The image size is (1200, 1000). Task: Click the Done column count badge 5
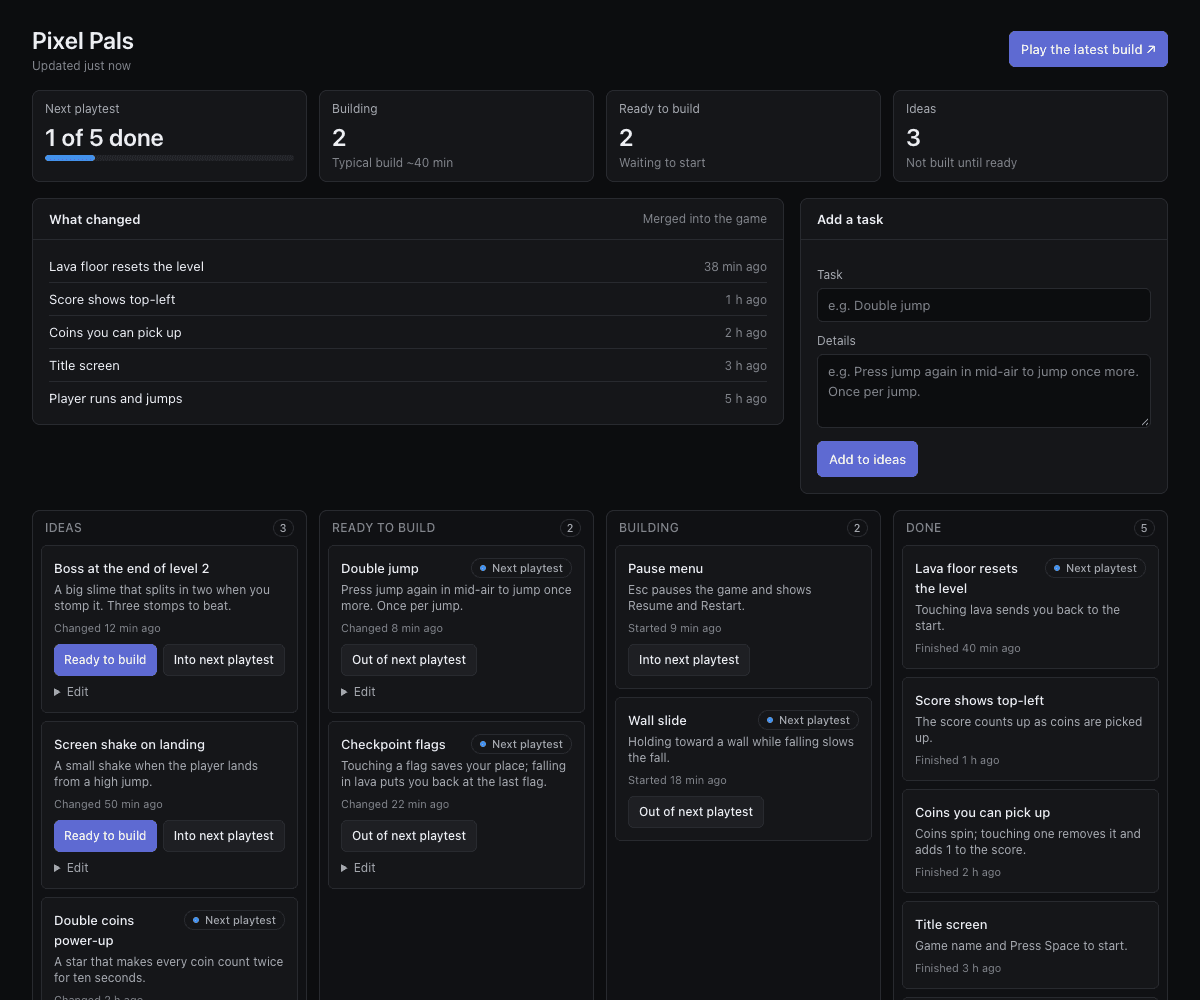click(1144, 528)
